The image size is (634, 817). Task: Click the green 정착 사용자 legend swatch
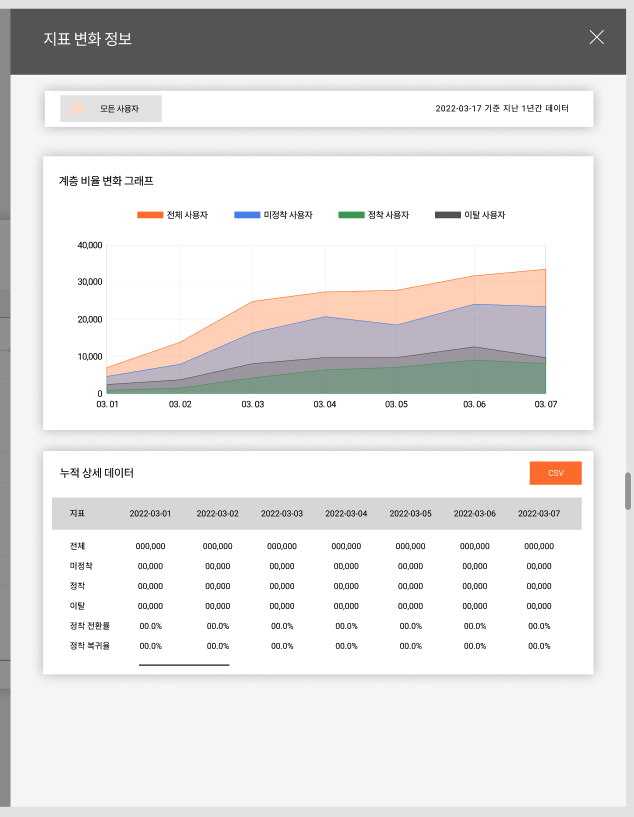click(351, 215)
